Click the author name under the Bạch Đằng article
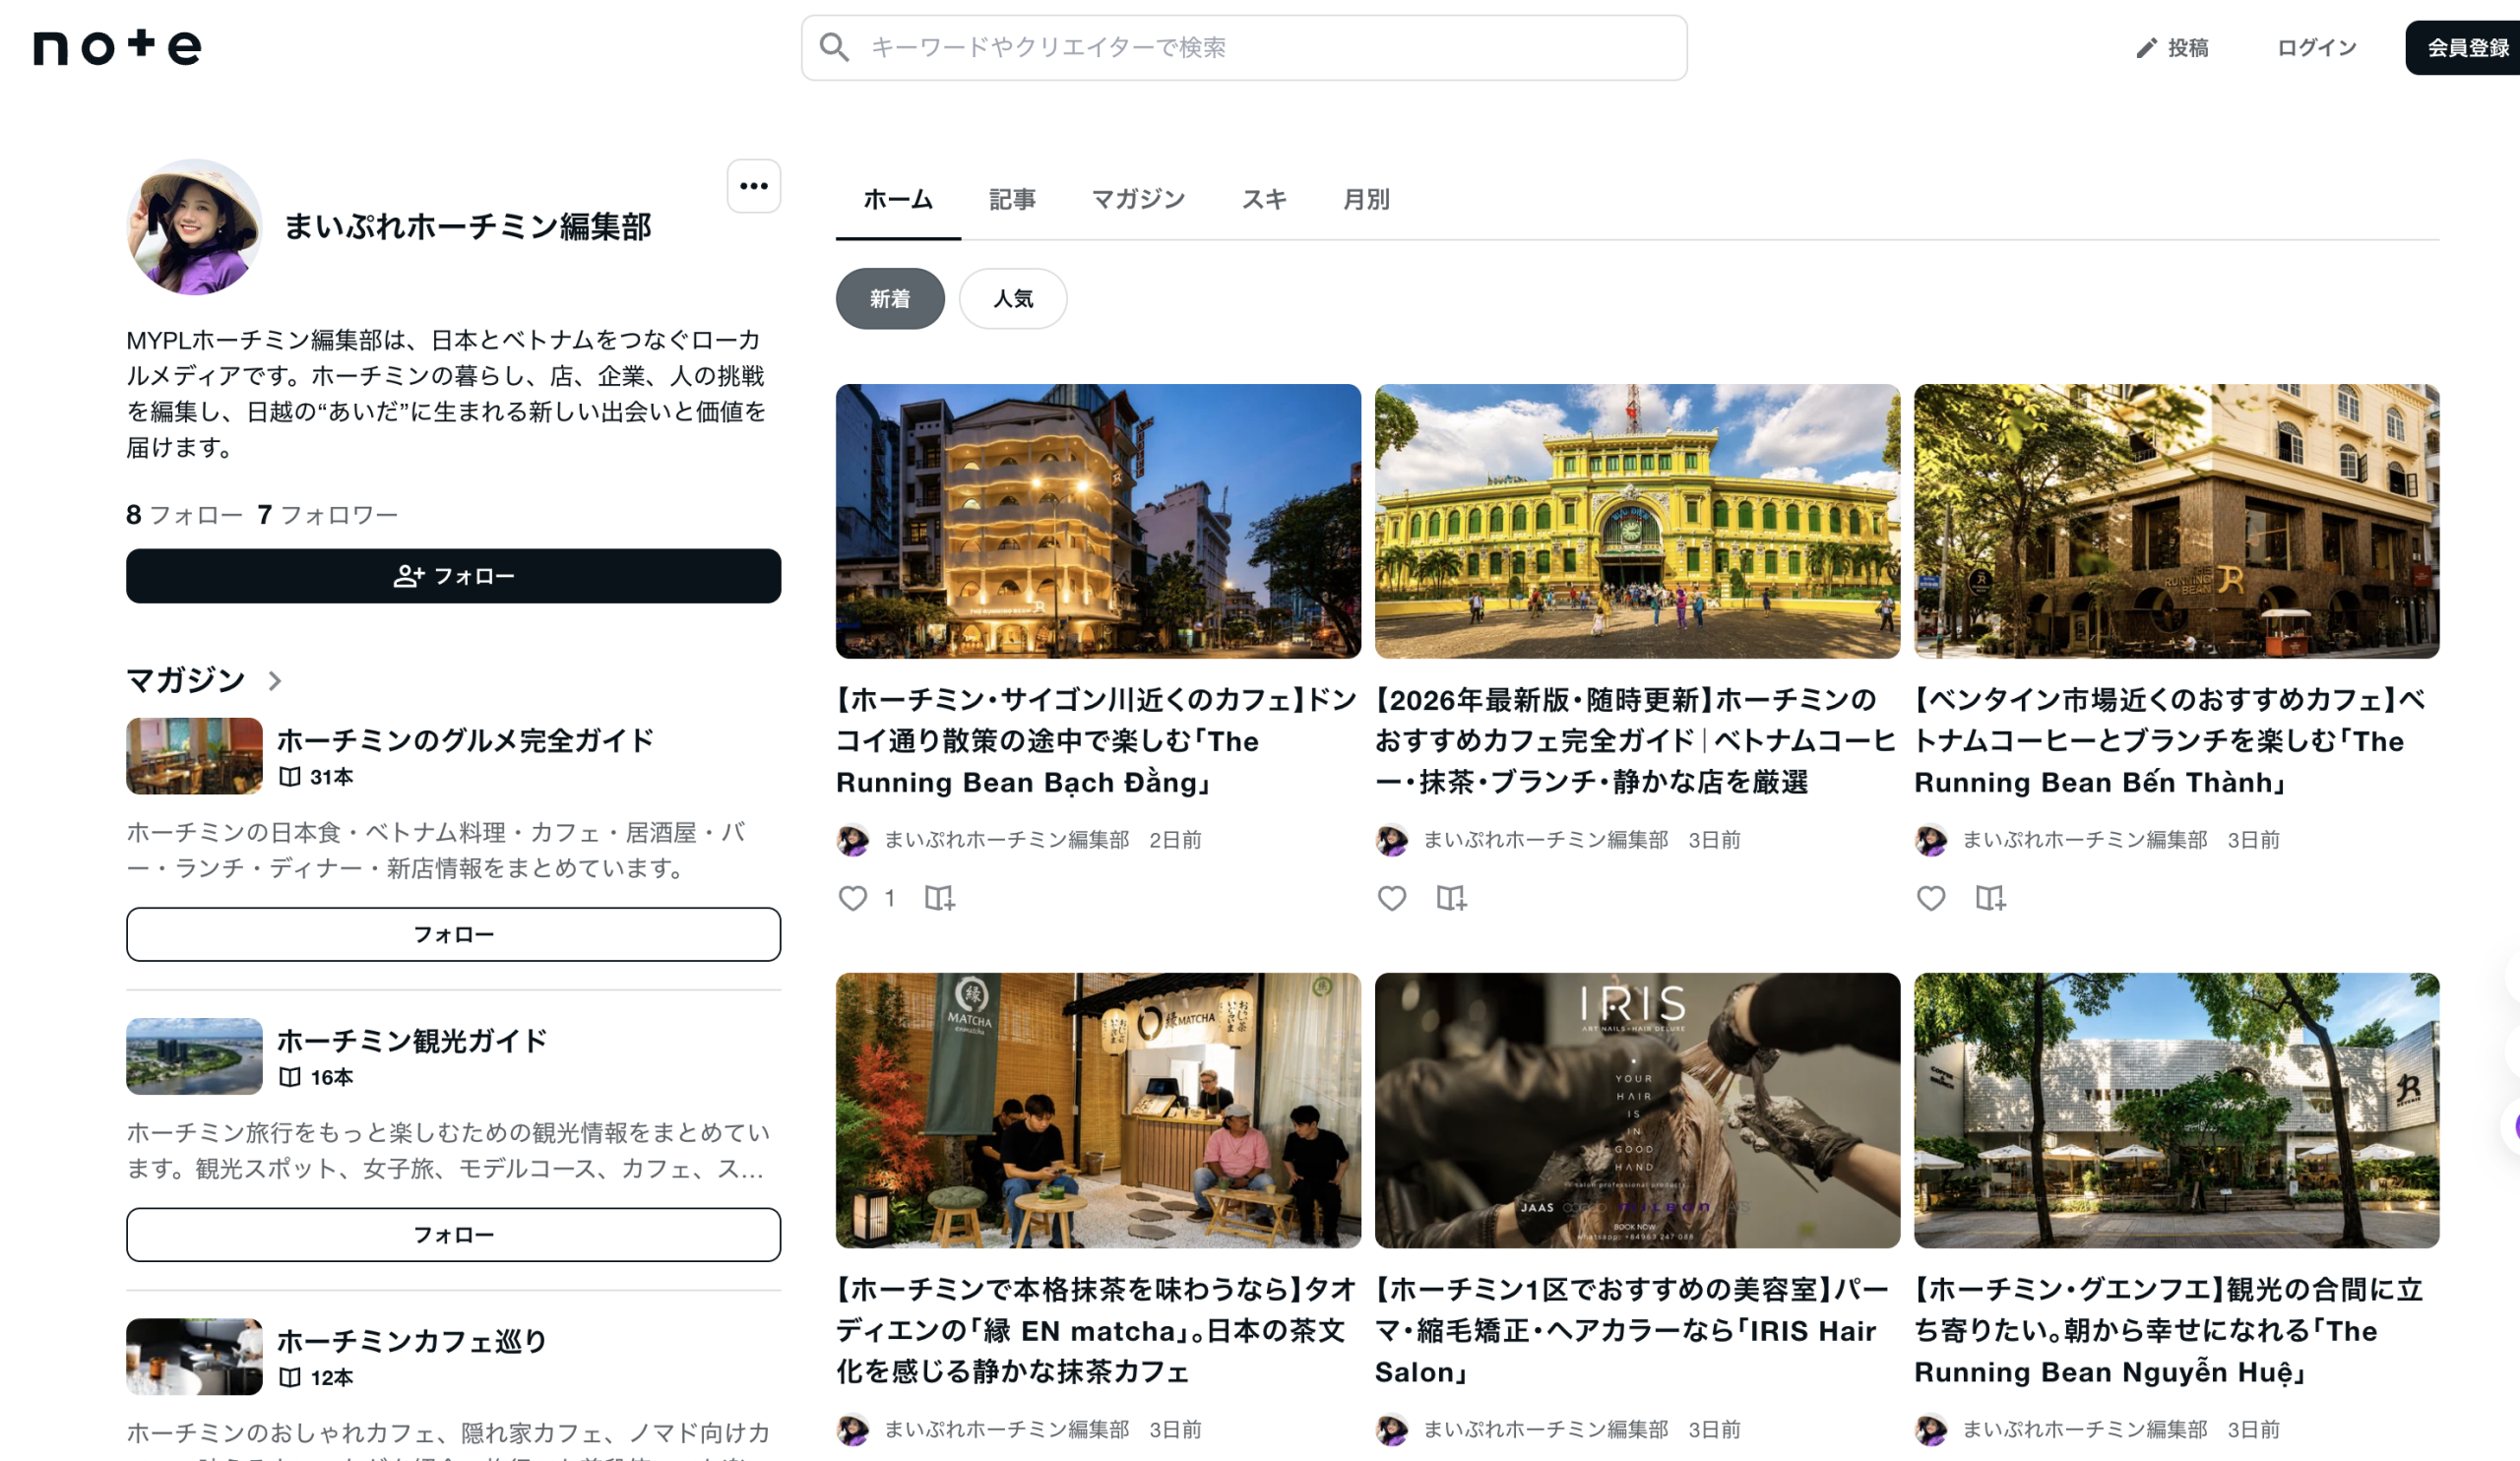Image resolution: width=2520 pixels, height=1461 pixels. (1007, 840)
